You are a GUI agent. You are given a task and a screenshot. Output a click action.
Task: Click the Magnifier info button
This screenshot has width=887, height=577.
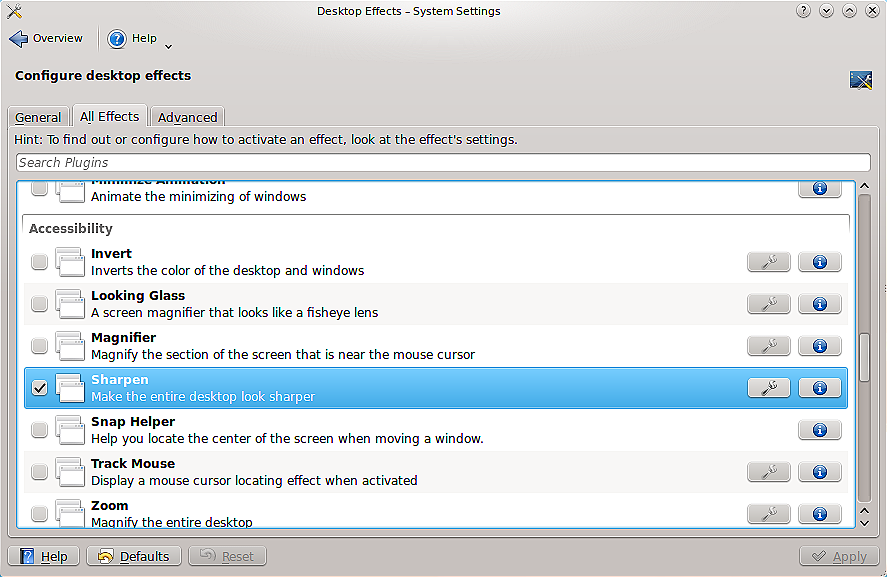click(819, 346)
